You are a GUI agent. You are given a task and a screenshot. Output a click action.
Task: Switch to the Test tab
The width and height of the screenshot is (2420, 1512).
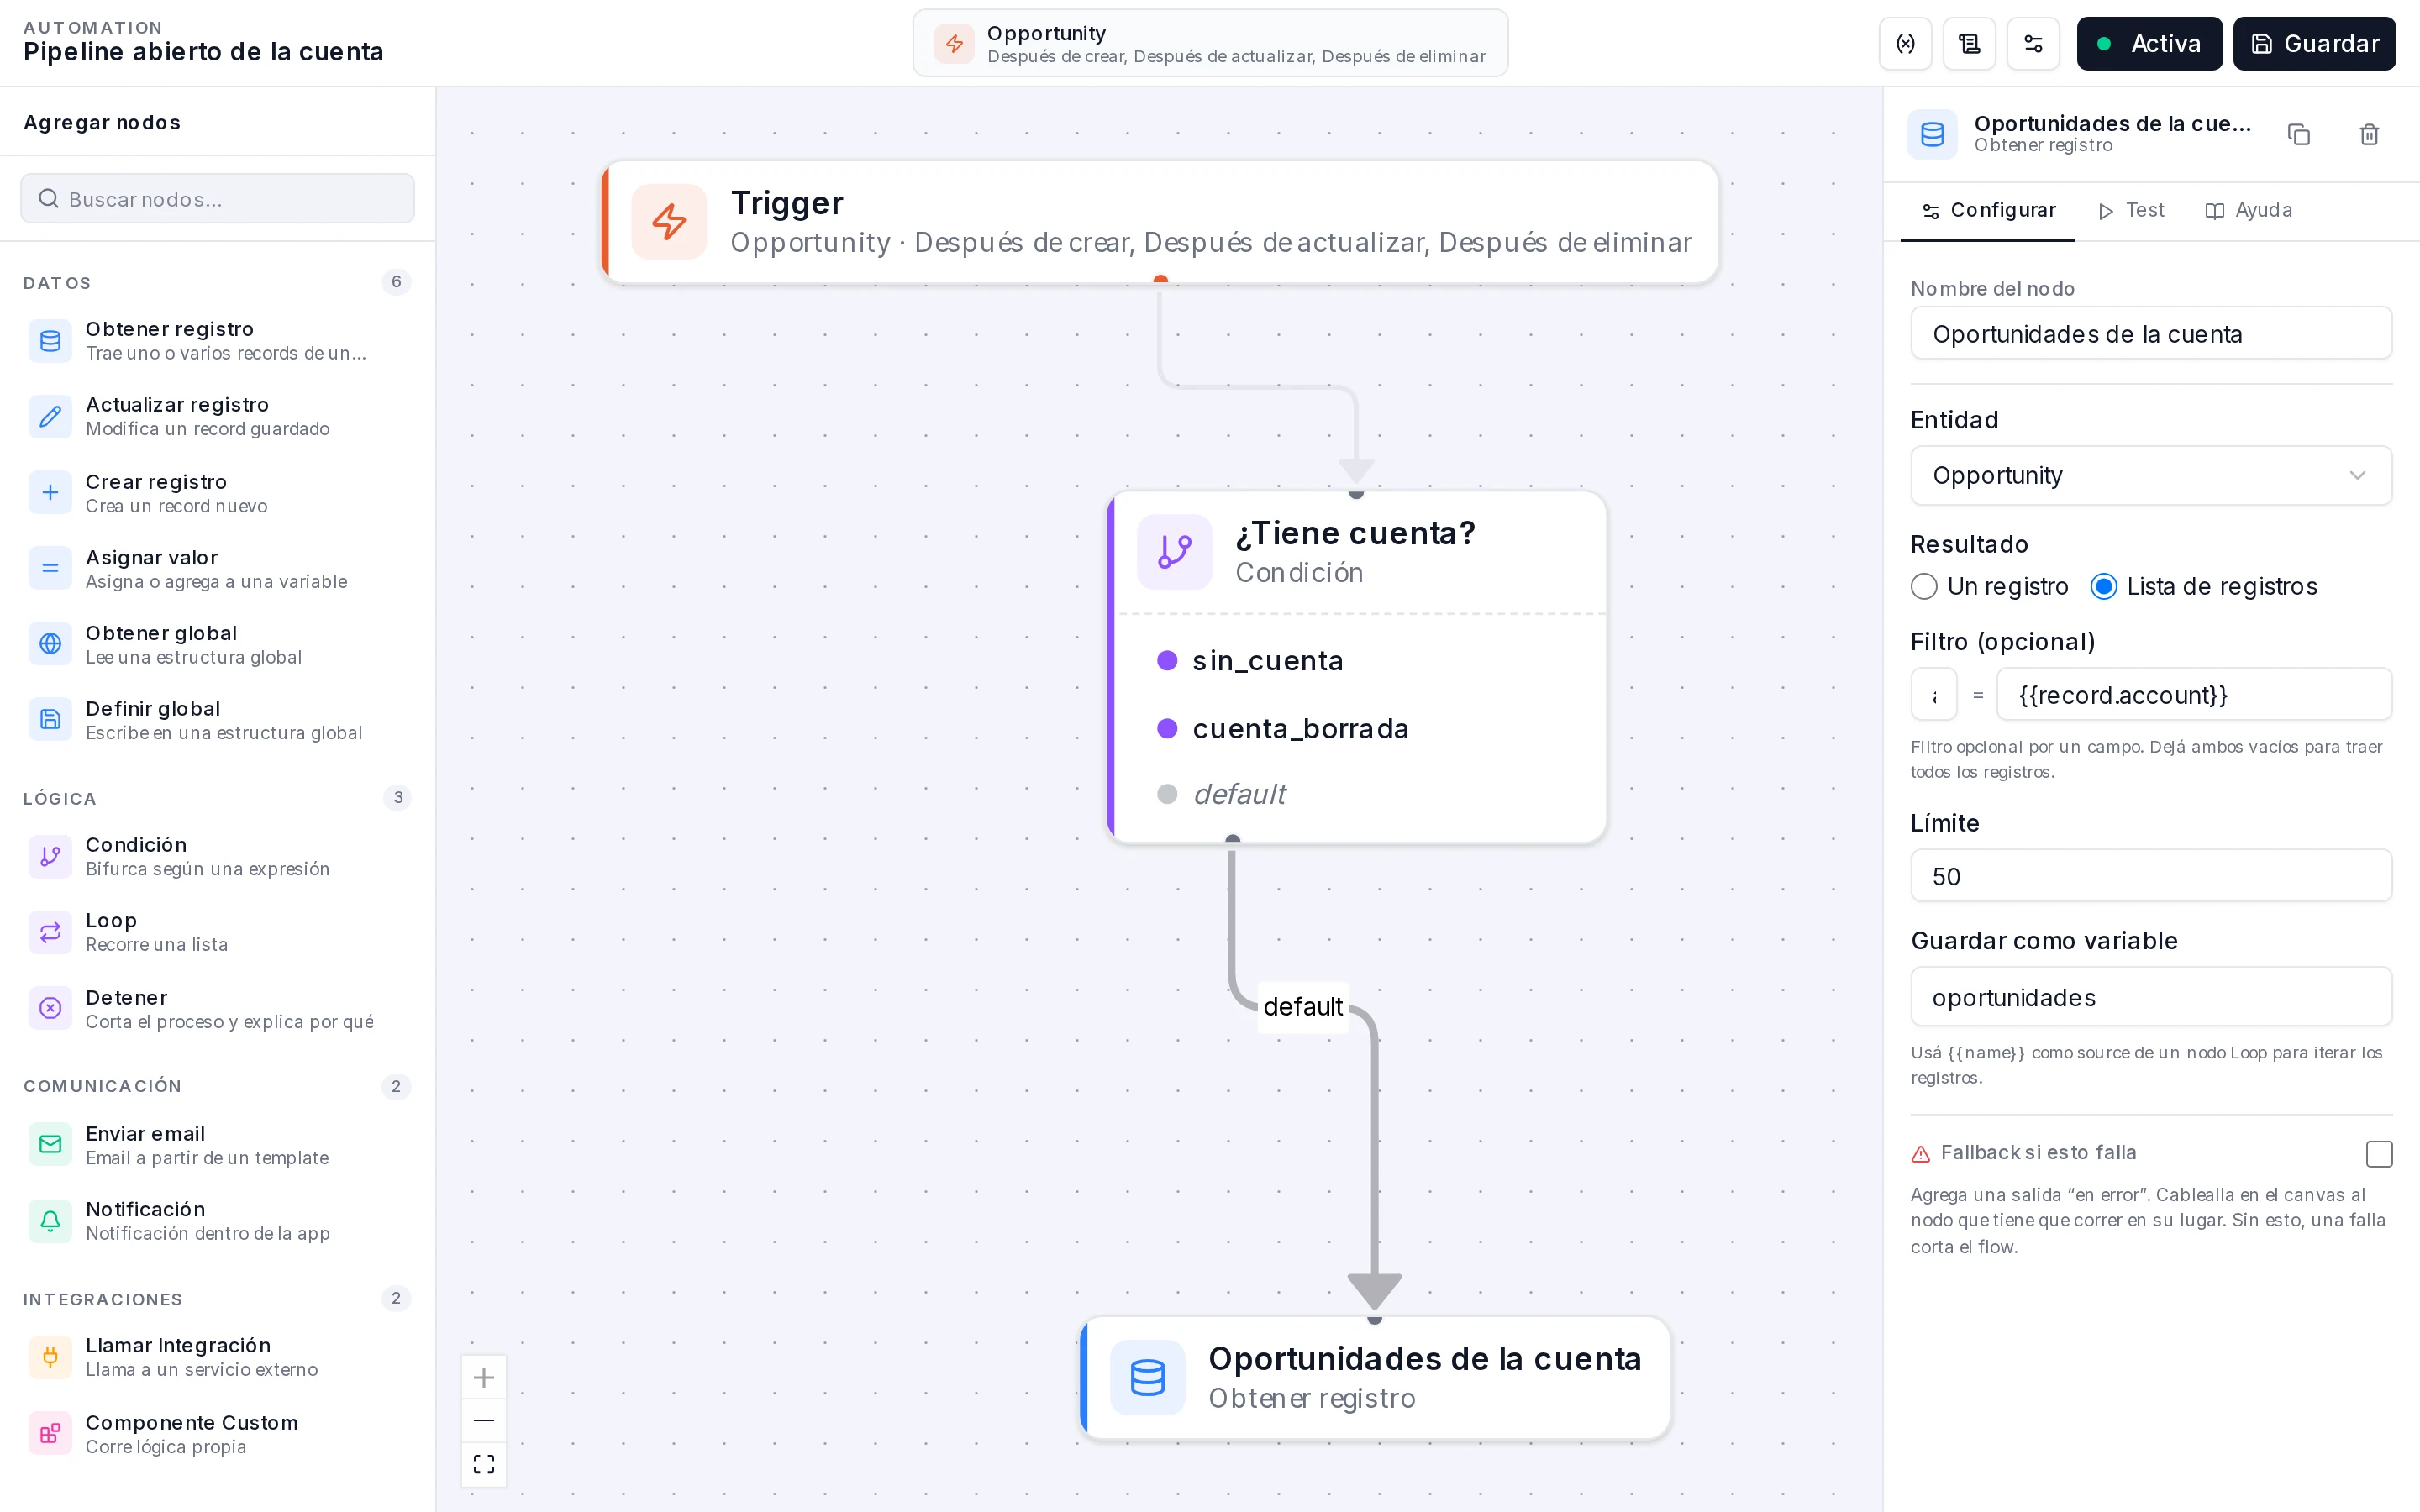(x=2131, y=210)
